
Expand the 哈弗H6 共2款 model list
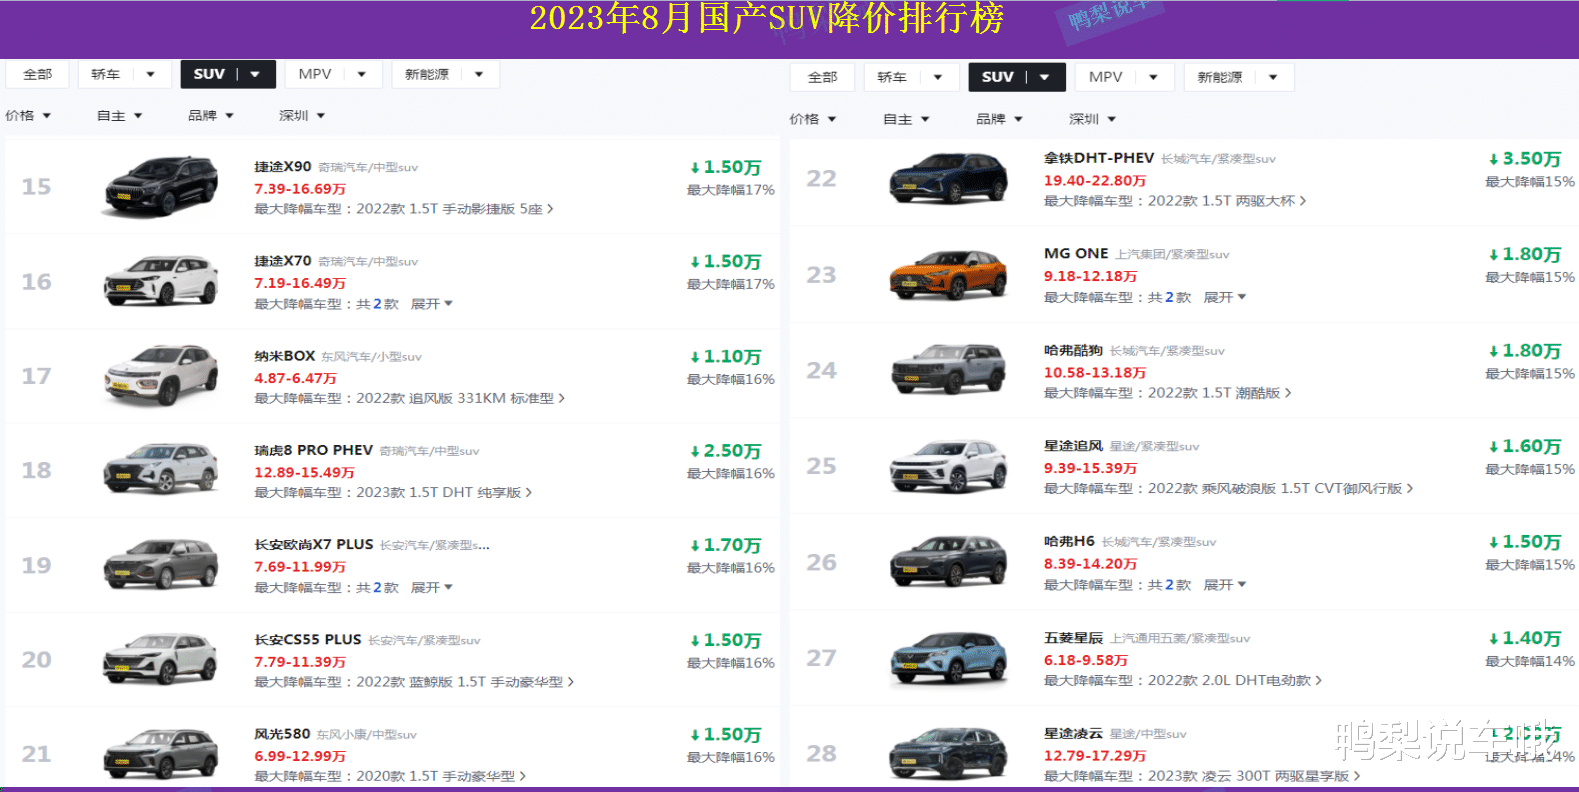[x=1224, y=585]
